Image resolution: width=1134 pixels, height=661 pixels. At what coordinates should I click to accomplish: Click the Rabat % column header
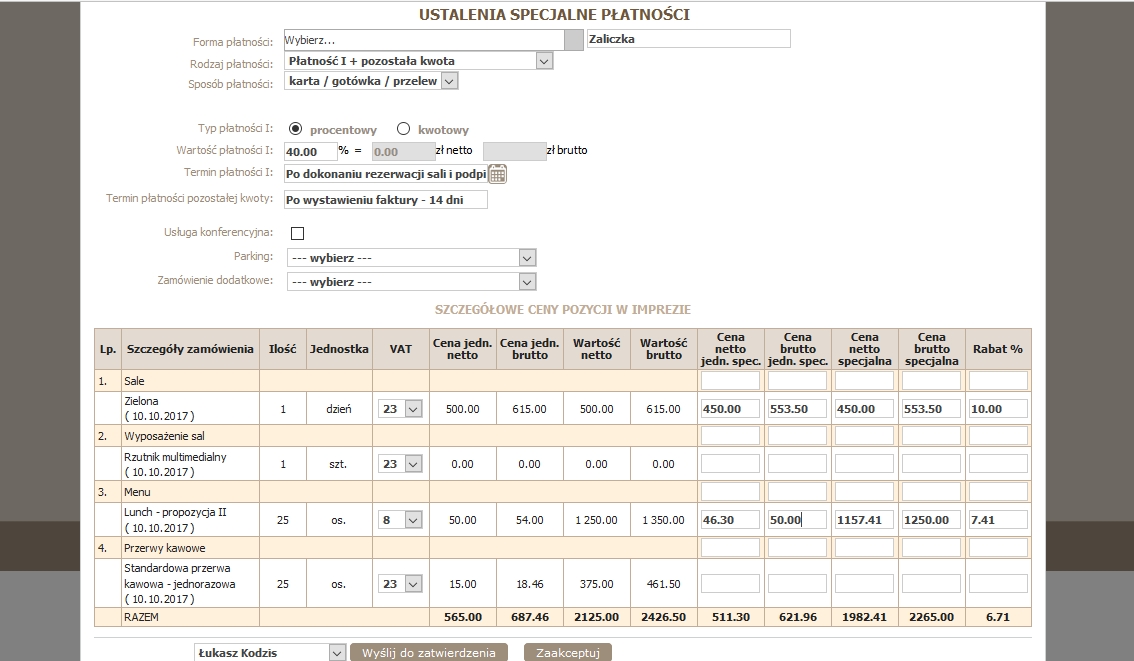(998, 349)
